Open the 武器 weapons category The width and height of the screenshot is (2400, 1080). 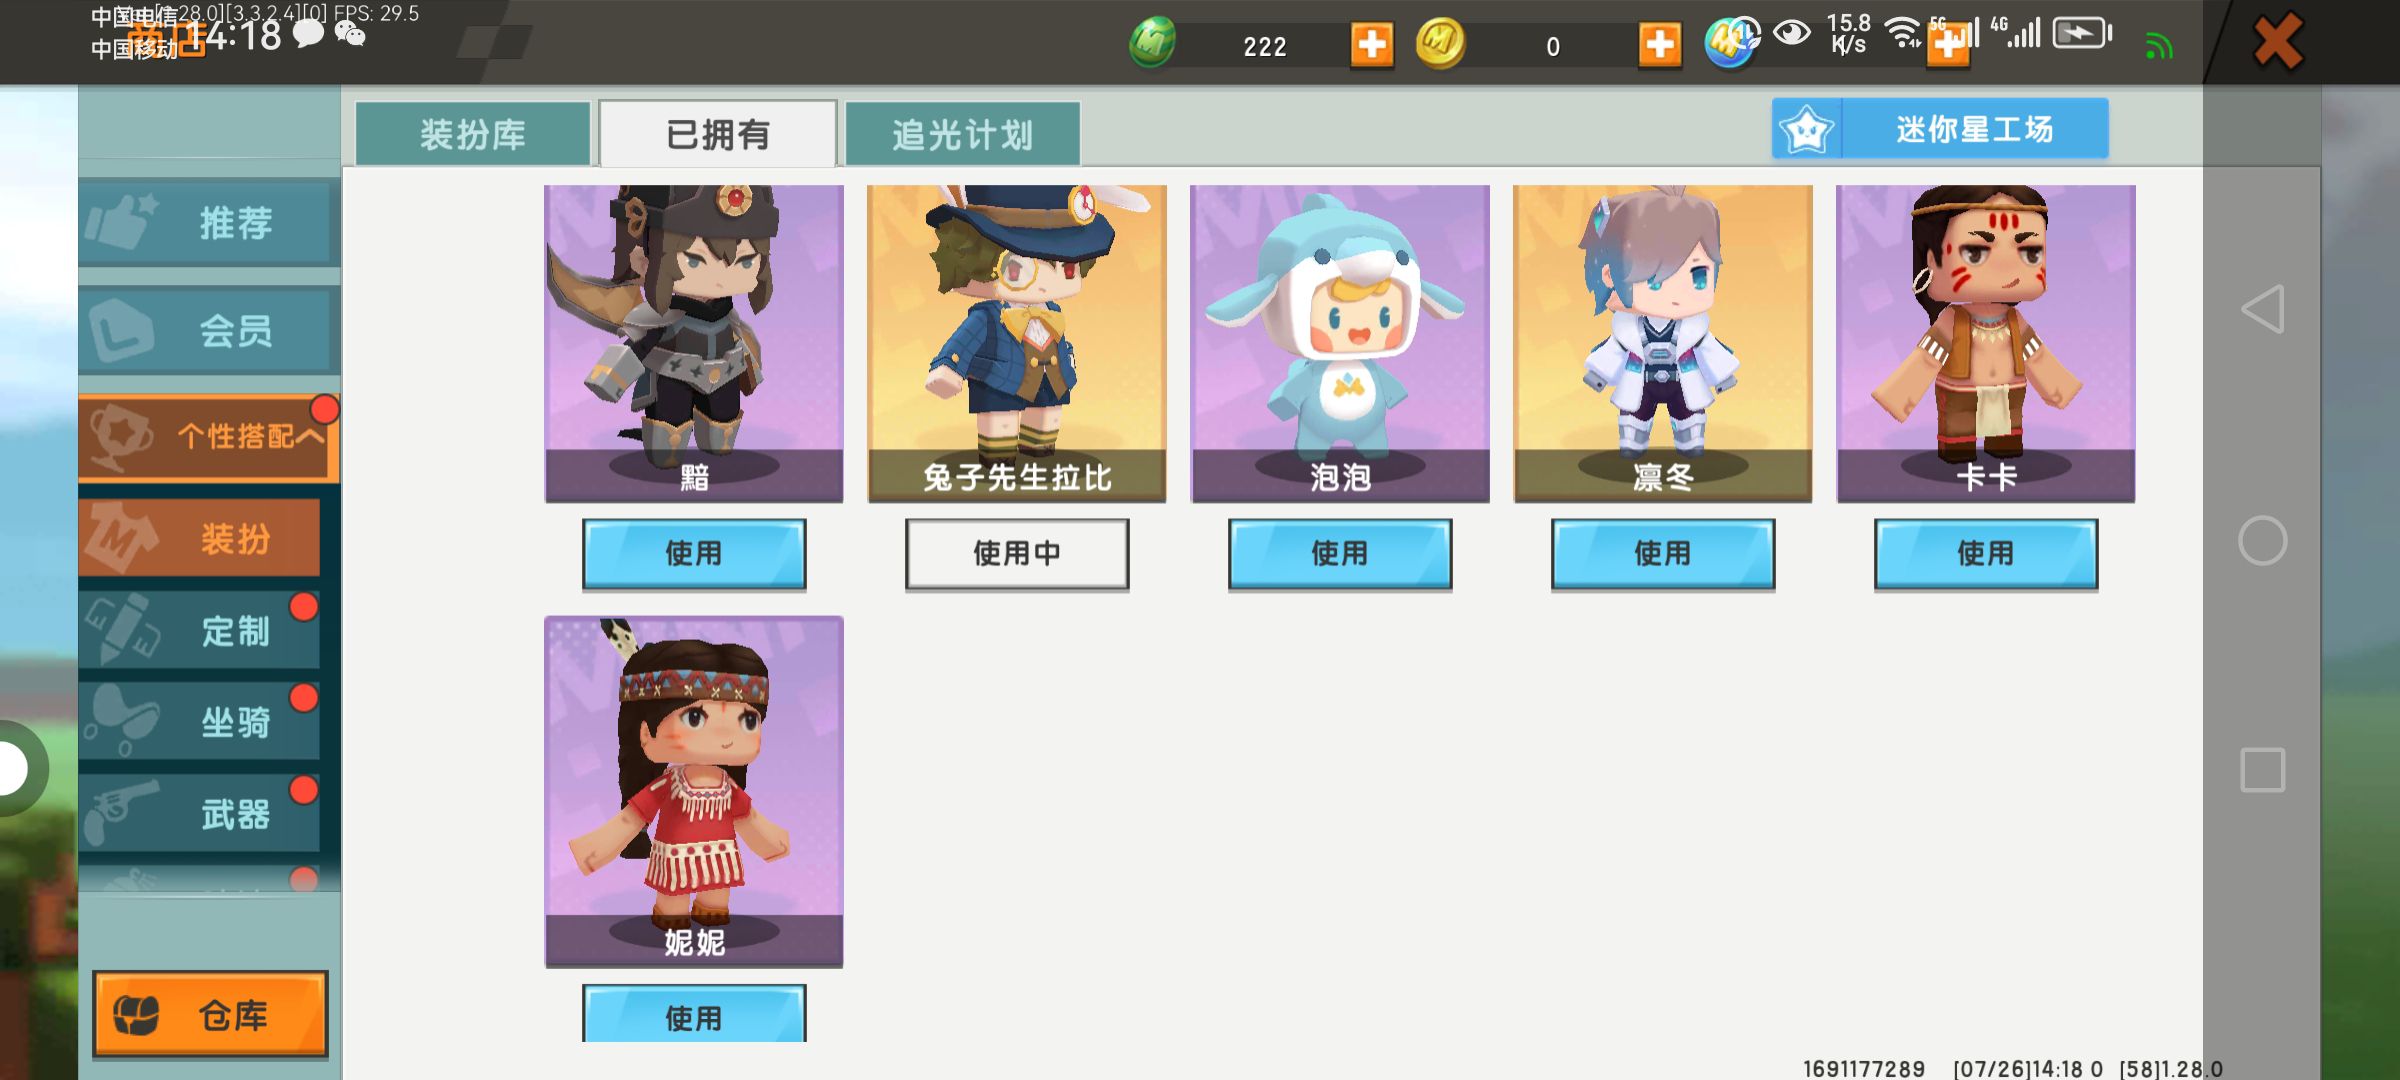(x=200, y=813)
